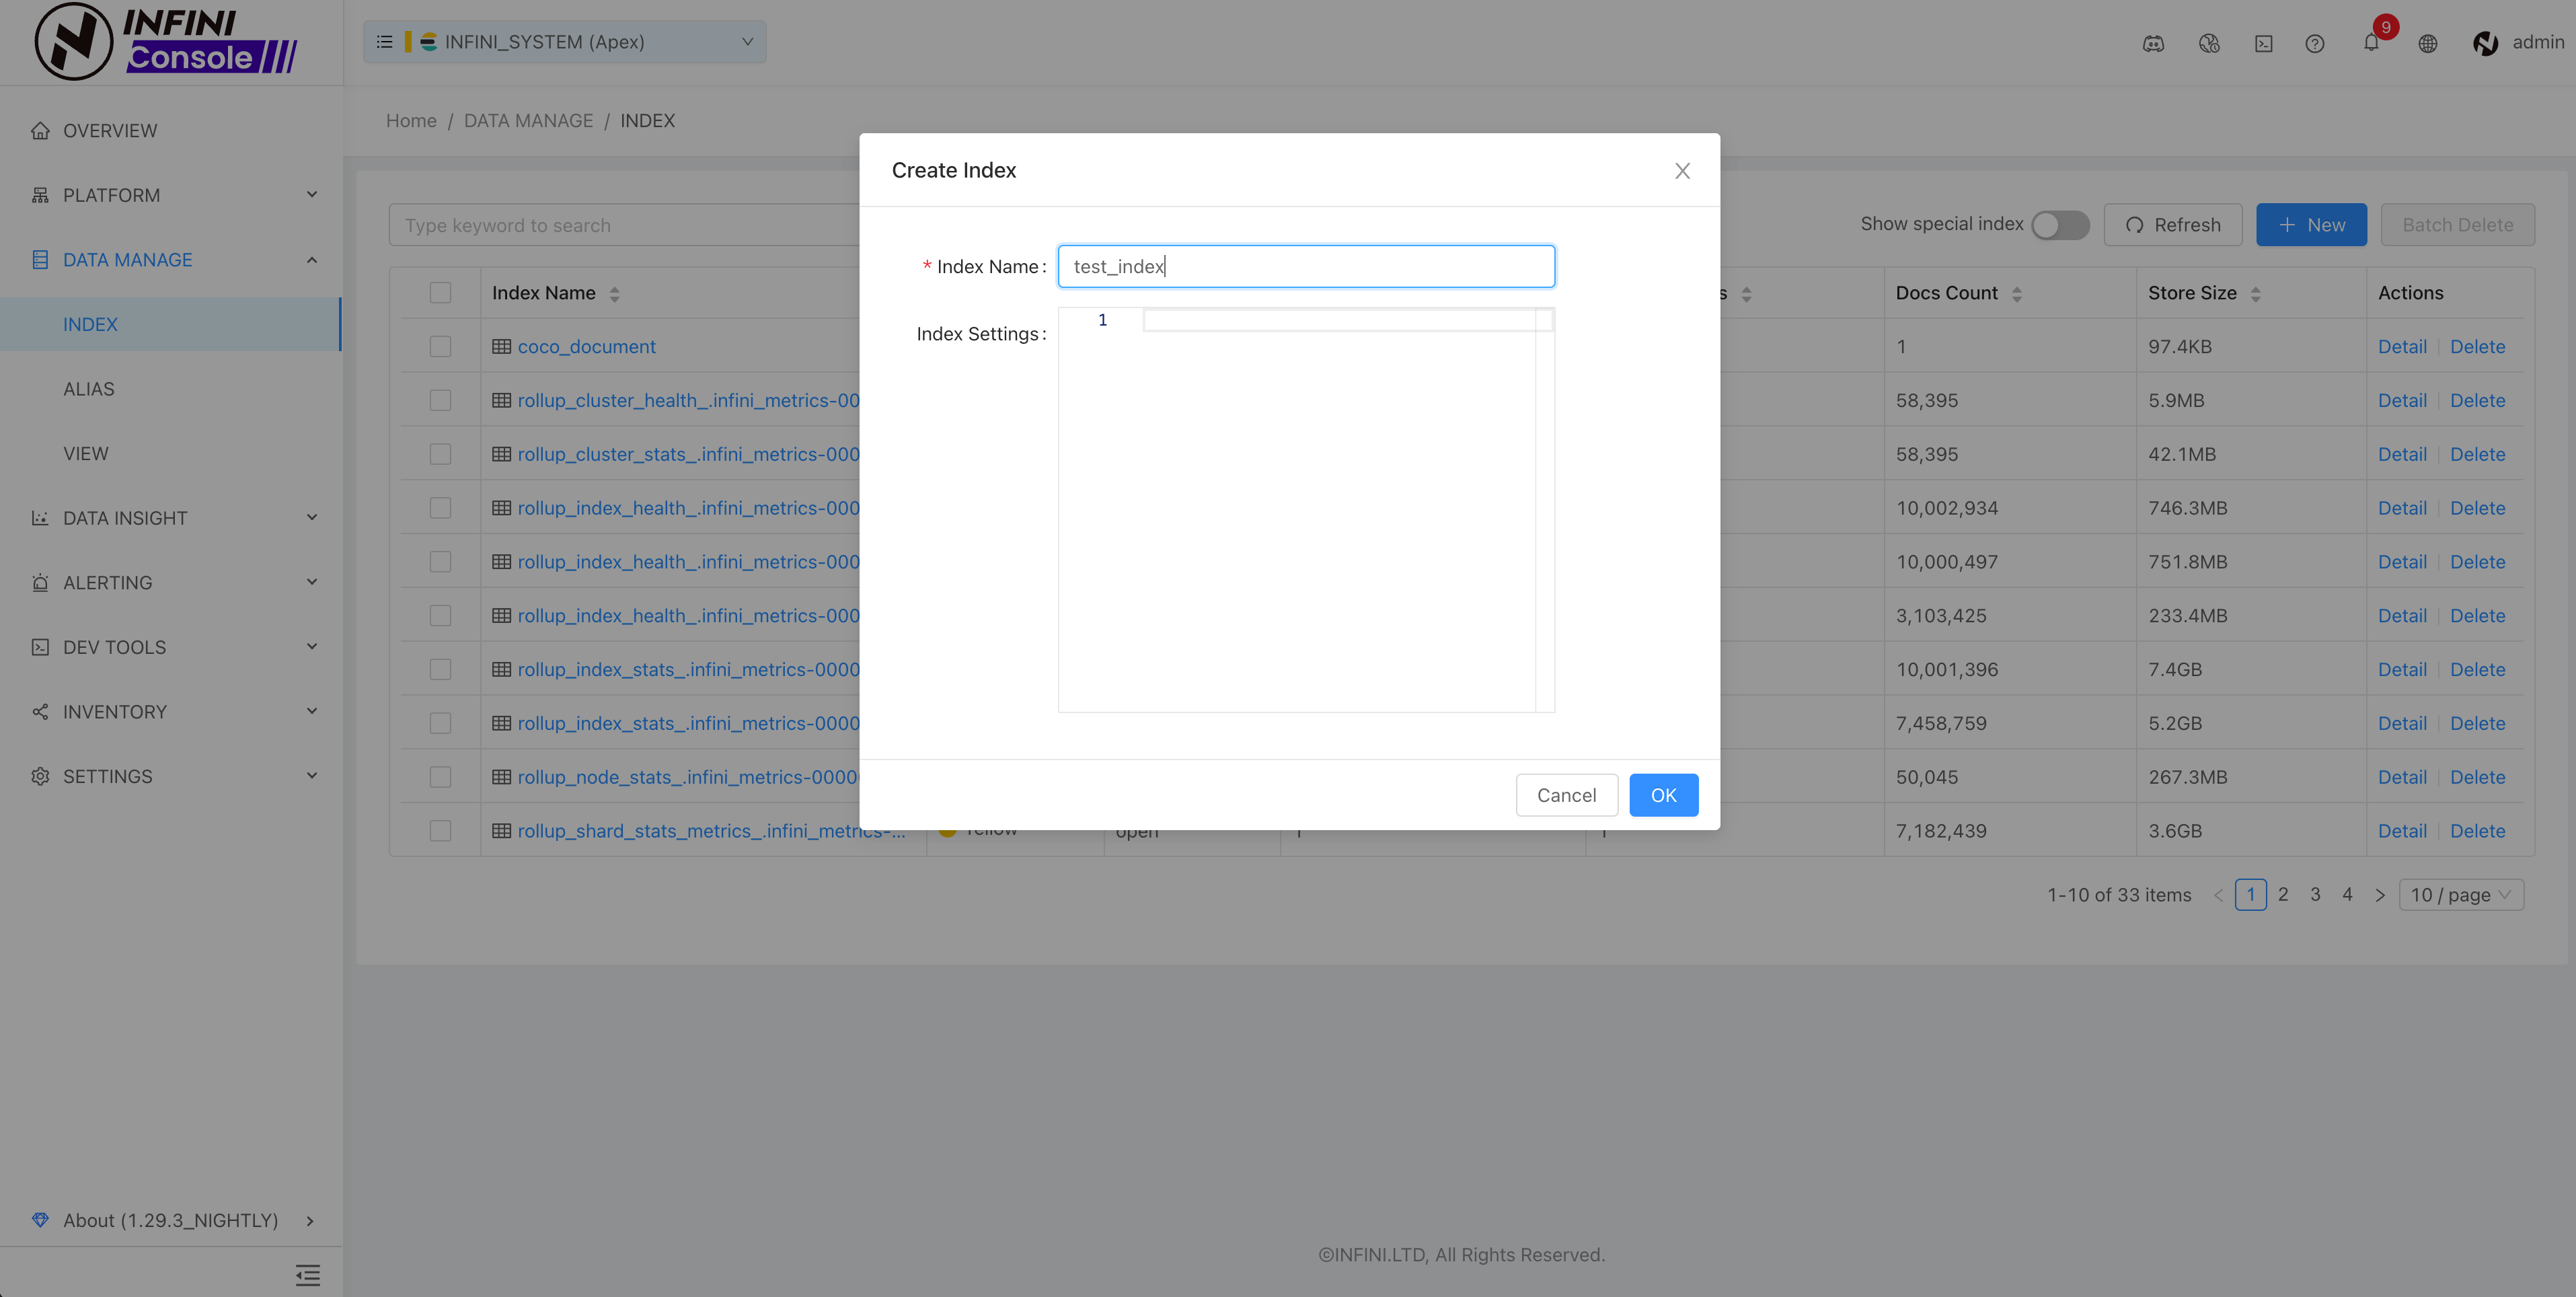Click the Cancel button in dialog

(1566, 795)
